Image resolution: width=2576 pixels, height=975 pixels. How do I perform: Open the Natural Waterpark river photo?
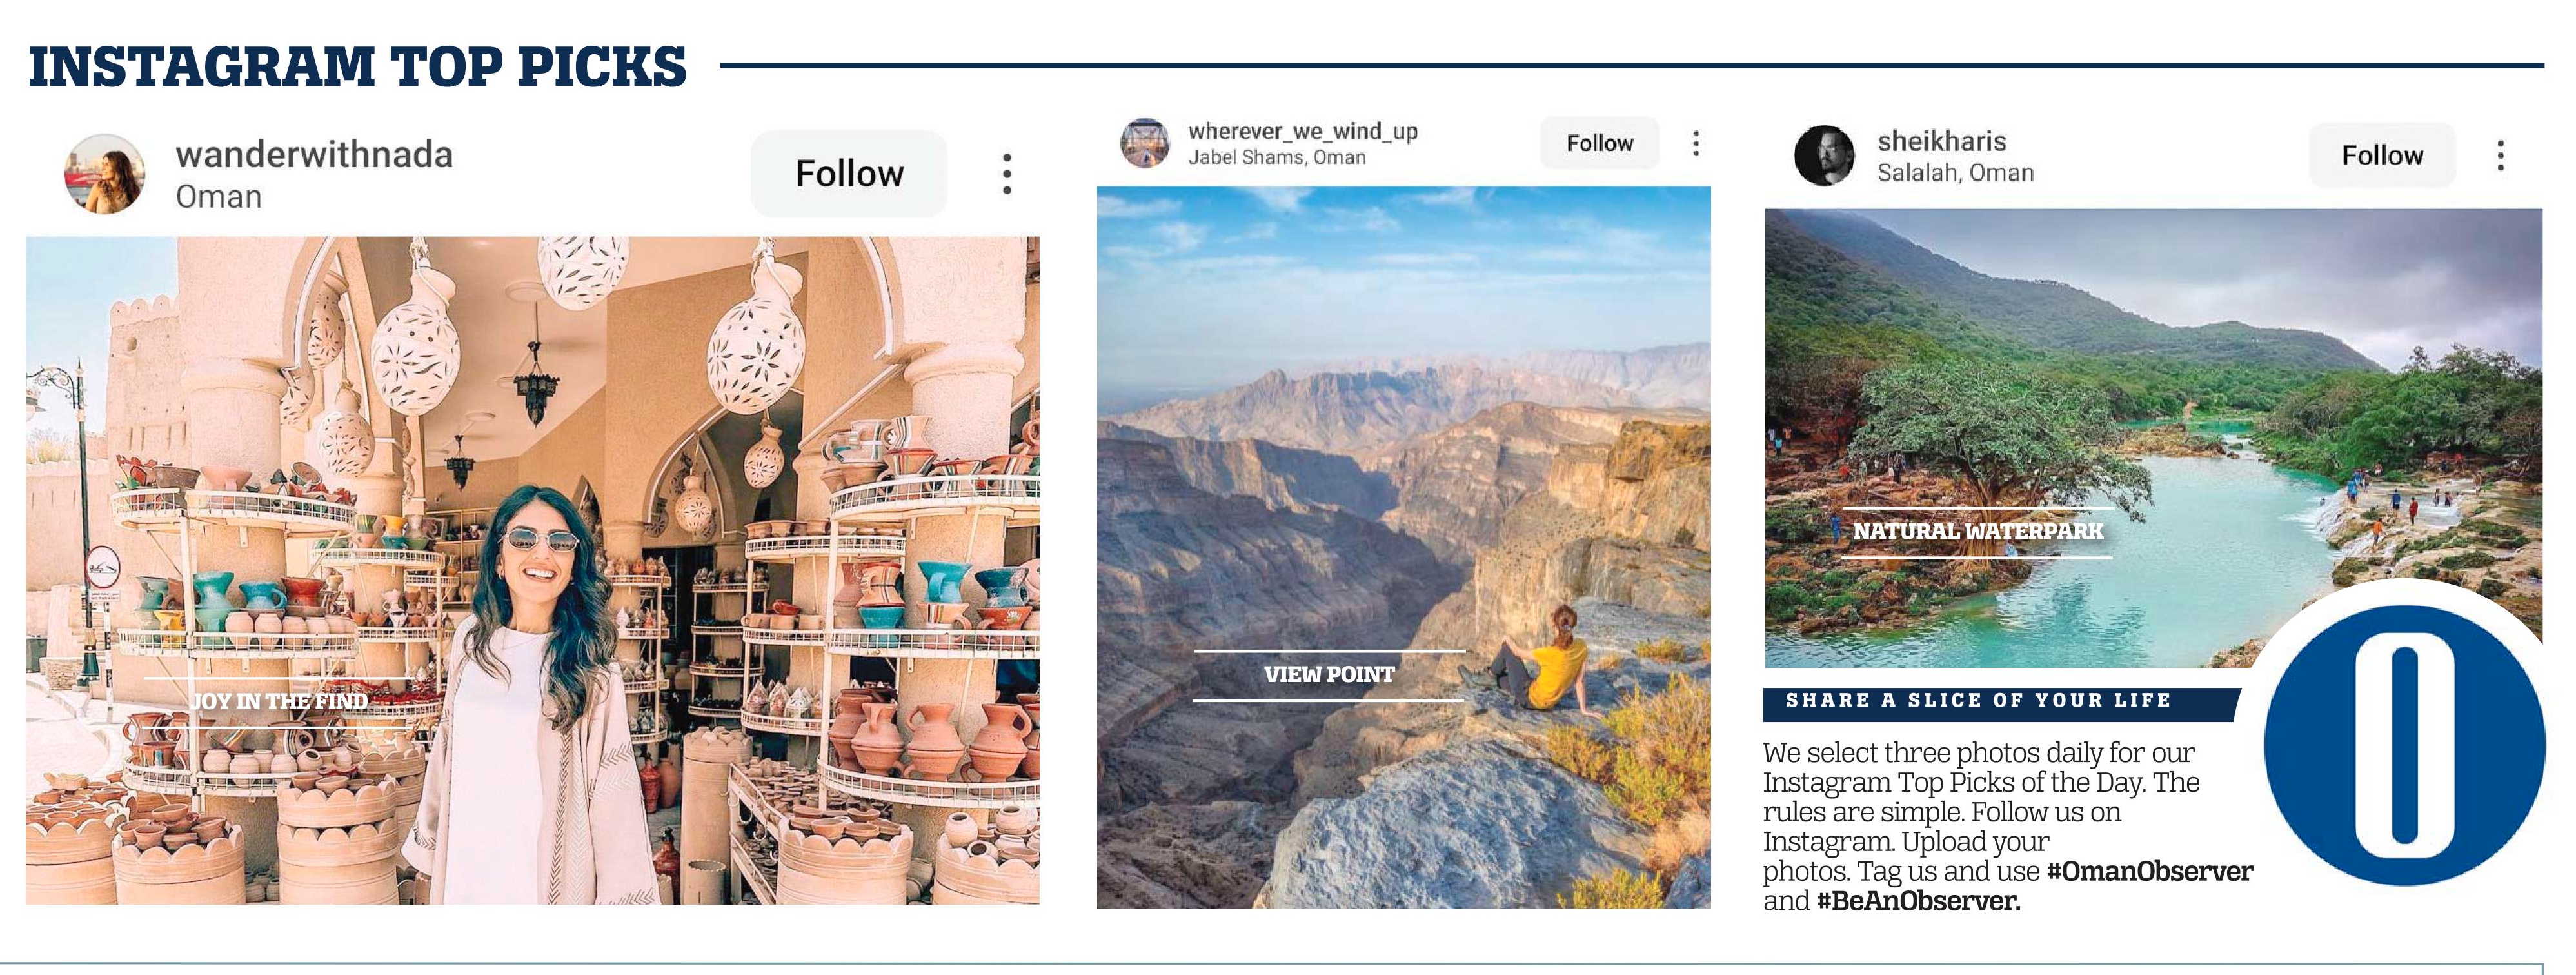pos(2154,438)
